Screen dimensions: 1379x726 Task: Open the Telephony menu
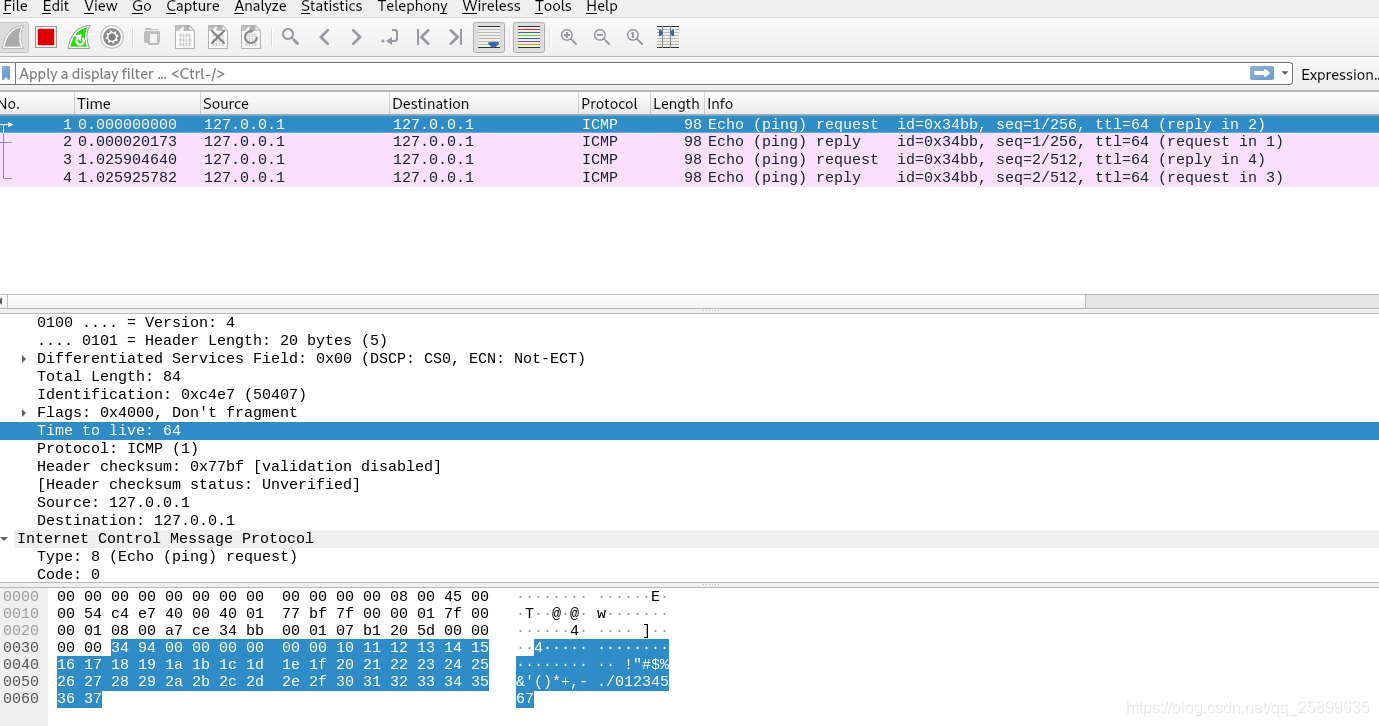pos(413,7)
